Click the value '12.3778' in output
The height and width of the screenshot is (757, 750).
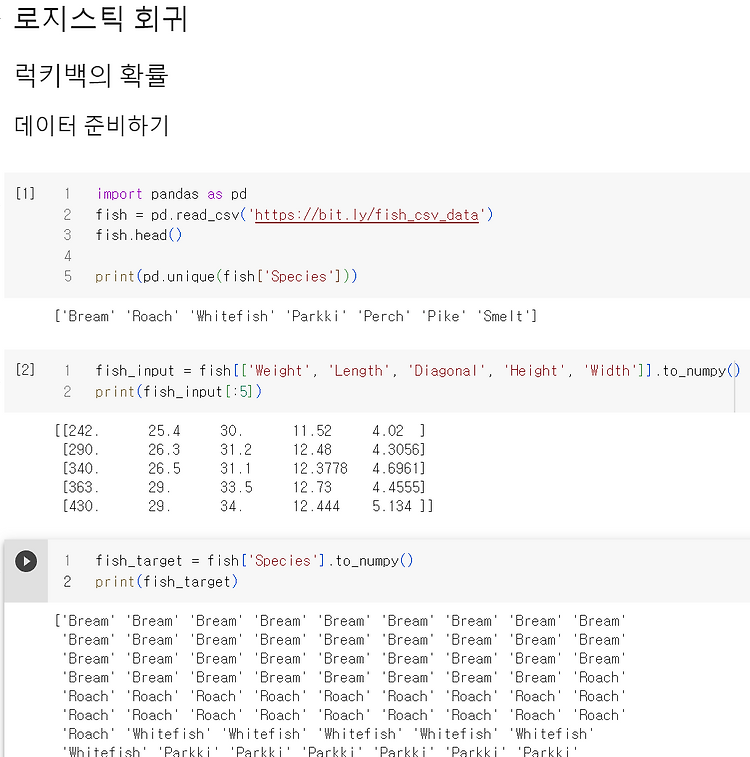click(320, 468)
